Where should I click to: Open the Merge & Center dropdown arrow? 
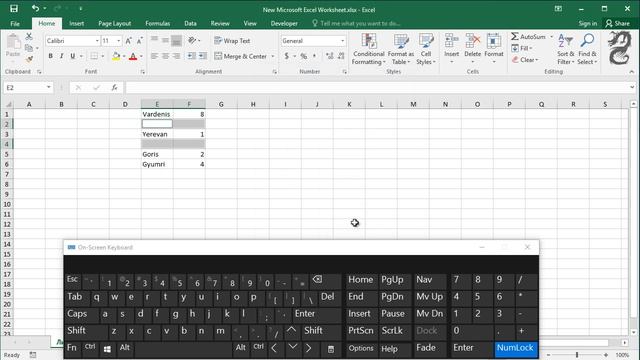coord(273,56)
